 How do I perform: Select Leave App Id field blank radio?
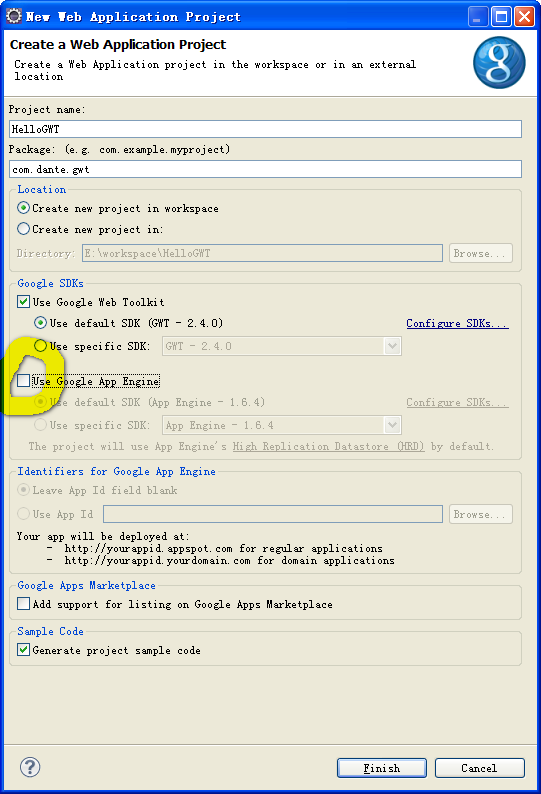(23, 490)
